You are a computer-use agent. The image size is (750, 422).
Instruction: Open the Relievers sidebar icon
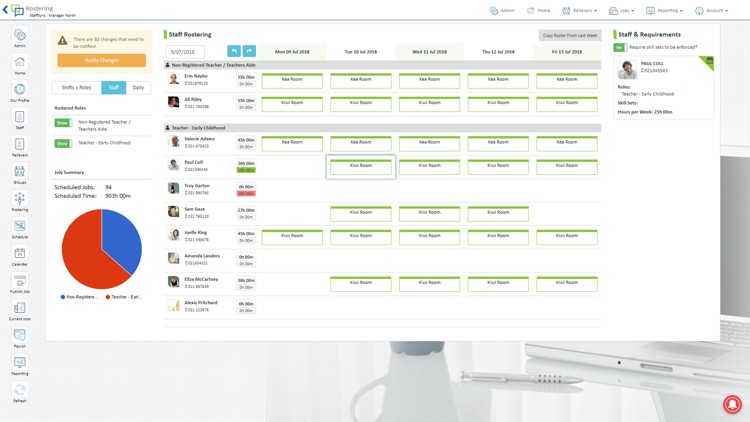click(x=20, y=144)
